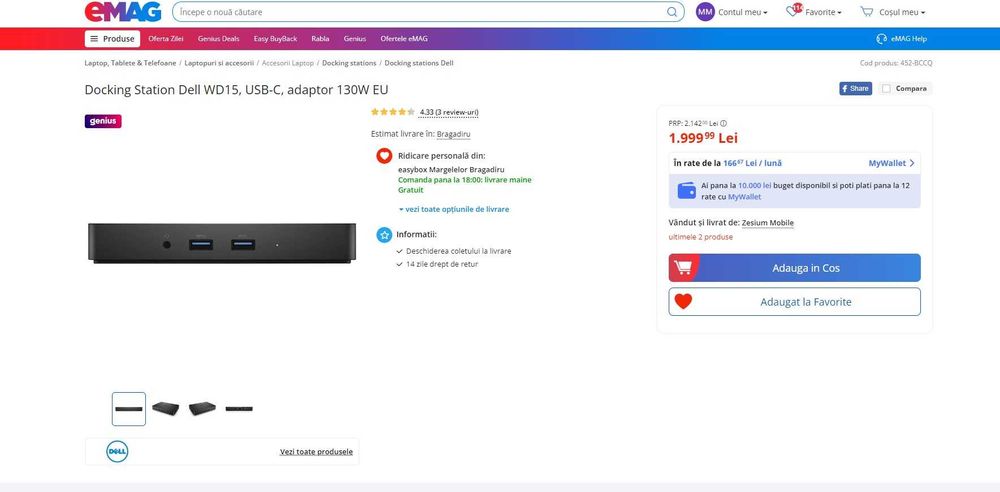
Task: Click the MyWallet link in budget note
Action: coord(744,197)
